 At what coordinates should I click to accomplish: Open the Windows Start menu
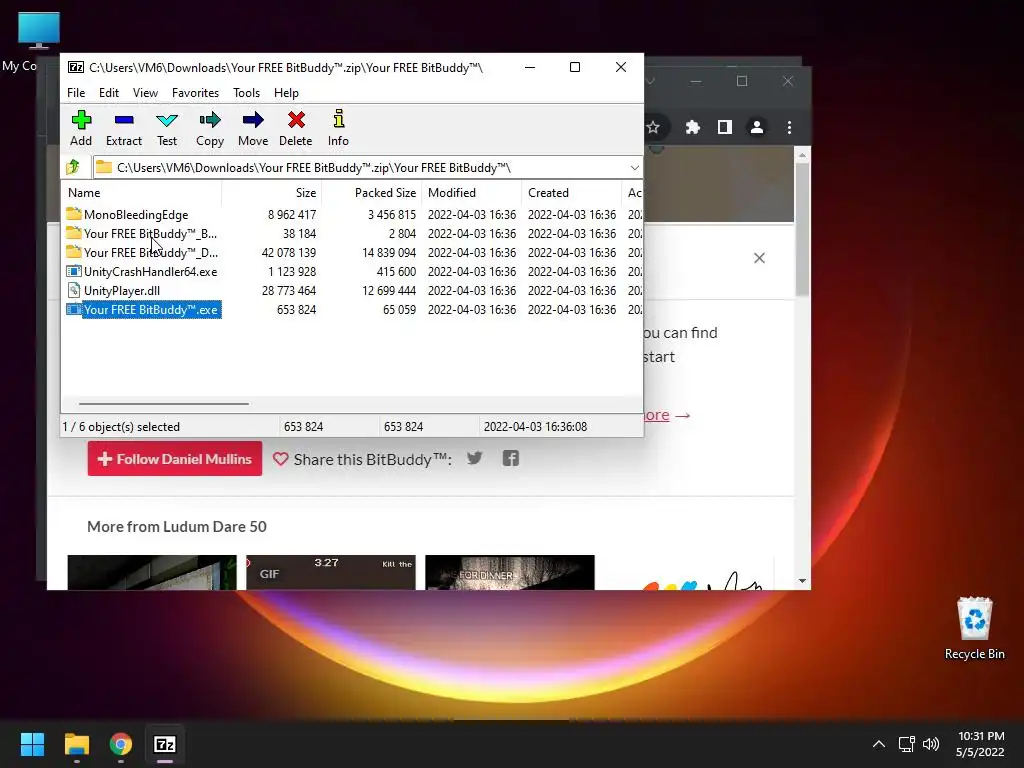coord(32,744)
